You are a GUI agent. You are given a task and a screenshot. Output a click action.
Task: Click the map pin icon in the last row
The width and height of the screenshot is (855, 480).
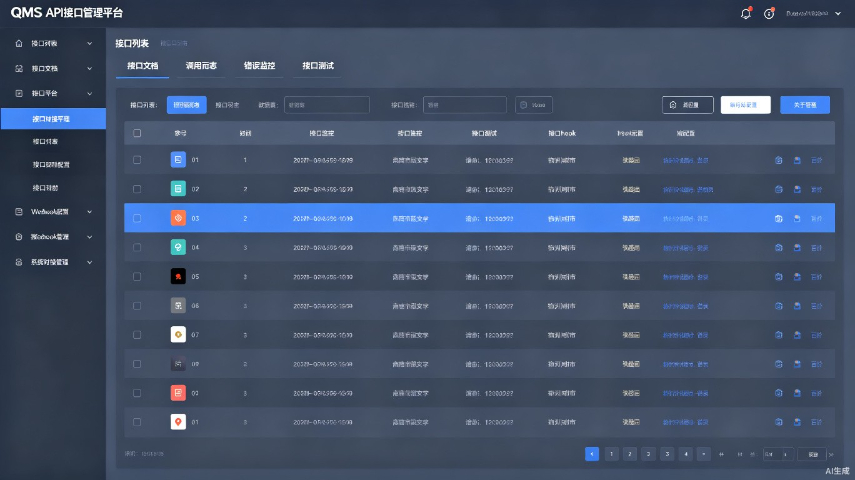pos(178,422)
